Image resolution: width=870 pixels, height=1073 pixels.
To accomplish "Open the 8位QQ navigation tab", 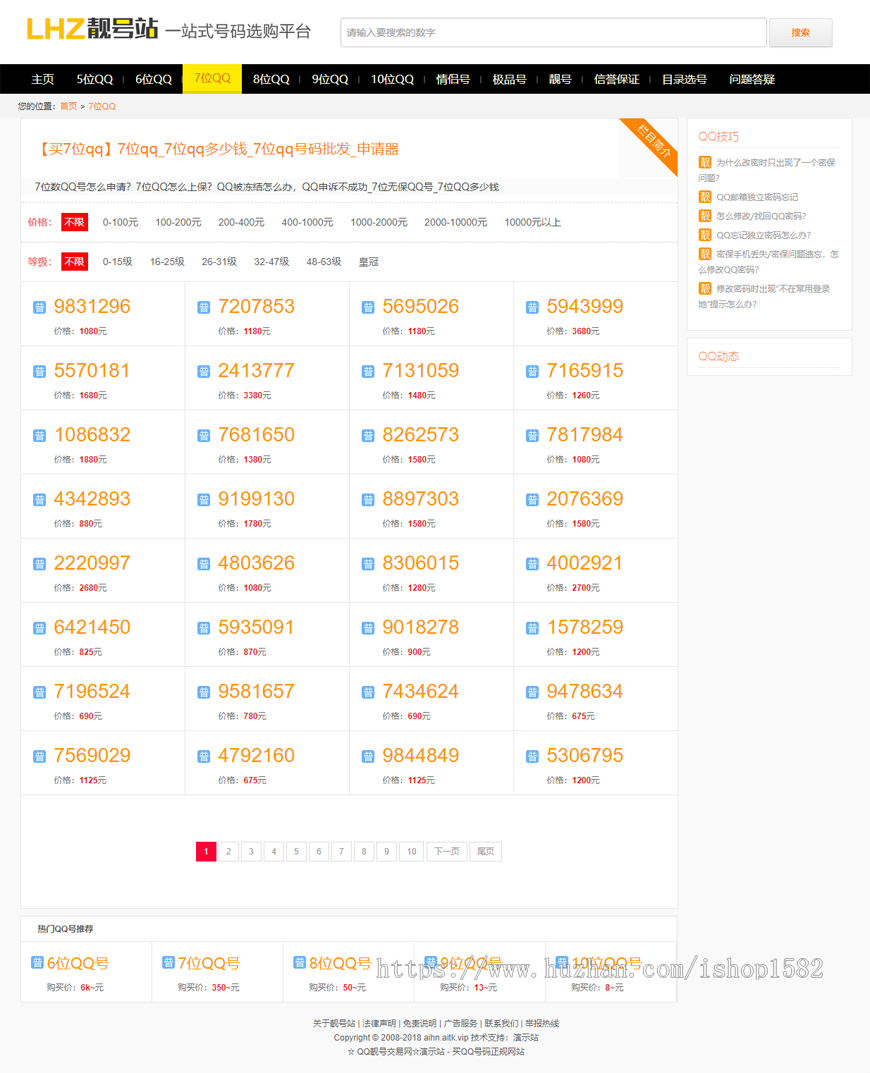I will [270, 79].
